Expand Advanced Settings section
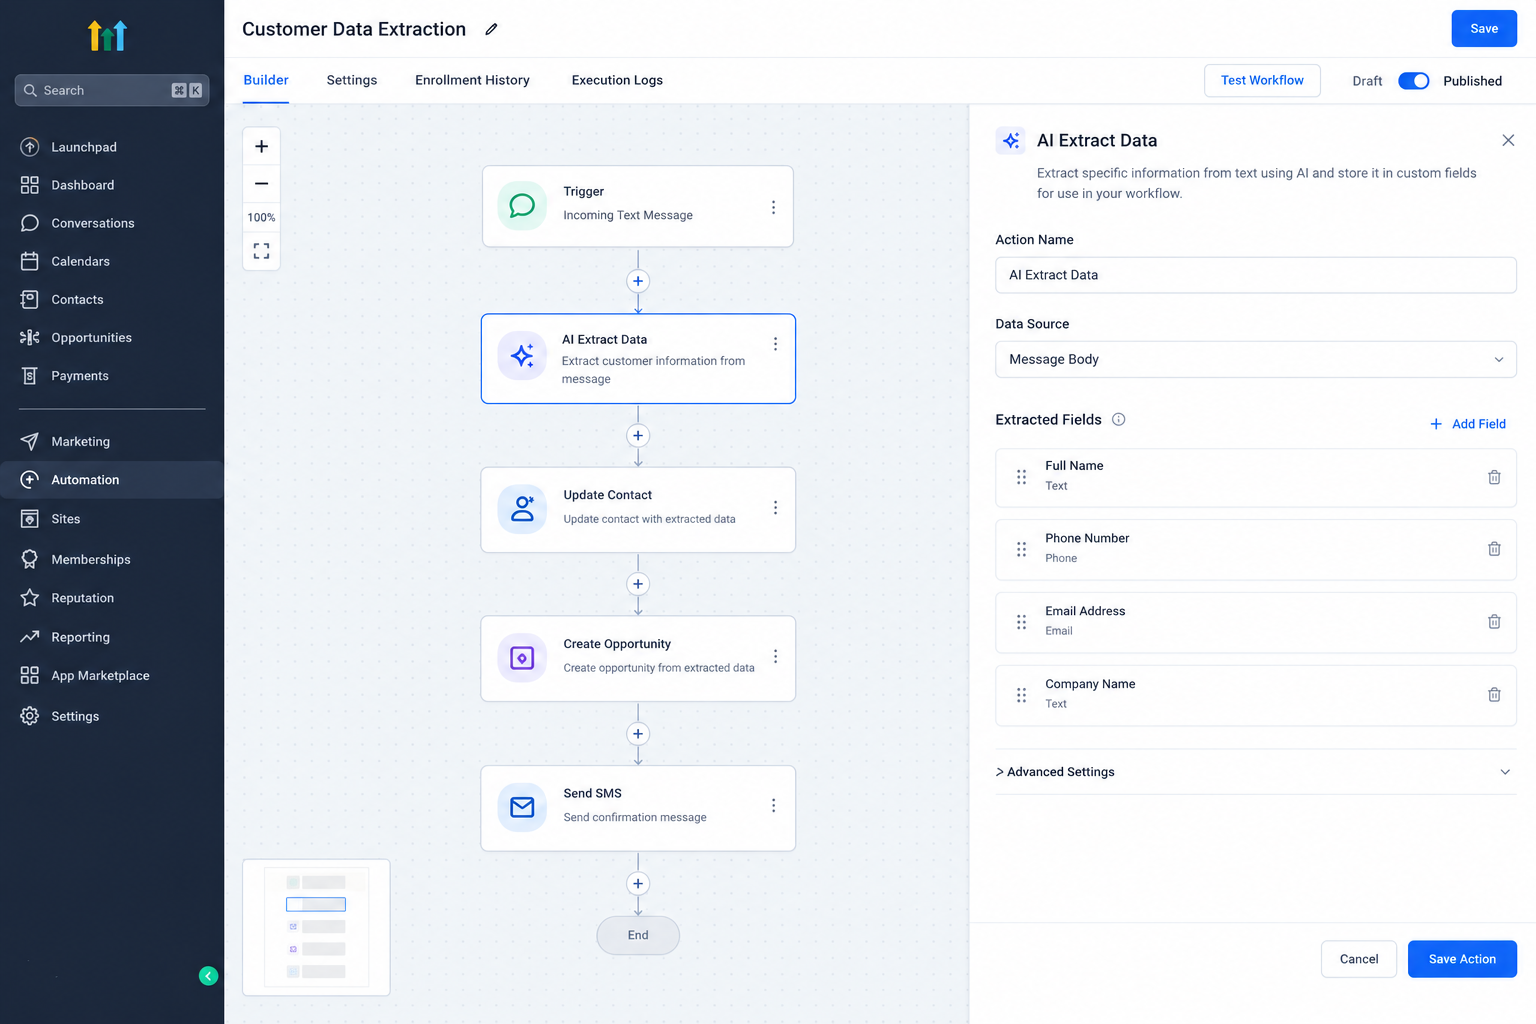This screenshot has width=1536, height=1024. 1256,772
